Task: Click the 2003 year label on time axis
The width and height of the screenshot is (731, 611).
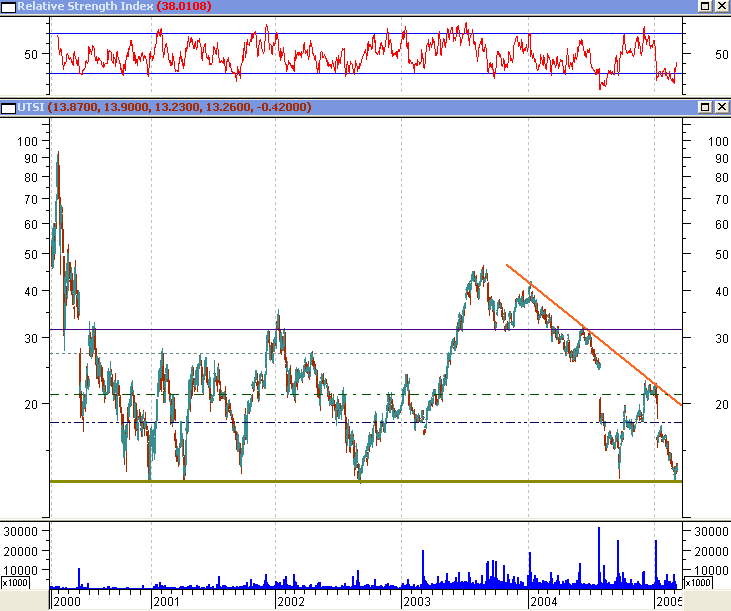Action: pyautogui.click(x=417, y=601)
